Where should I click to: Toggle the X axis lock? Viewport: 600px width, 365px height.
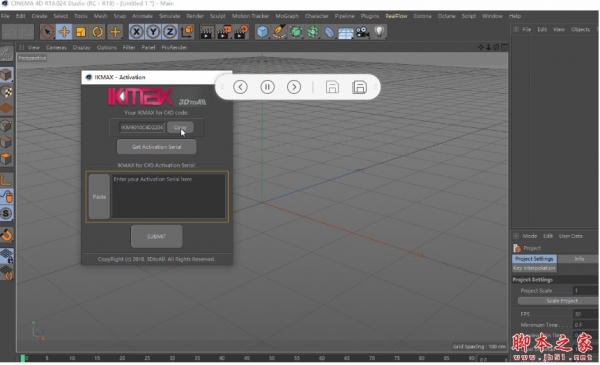[x=136, y=32]
